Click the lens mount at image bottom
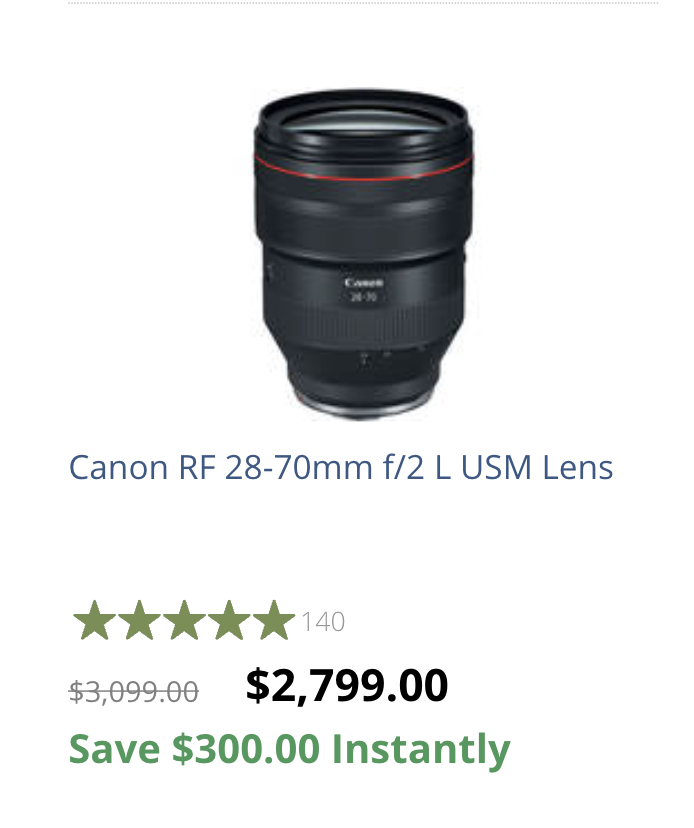The image size is (694, 828). tap(364, 408)
